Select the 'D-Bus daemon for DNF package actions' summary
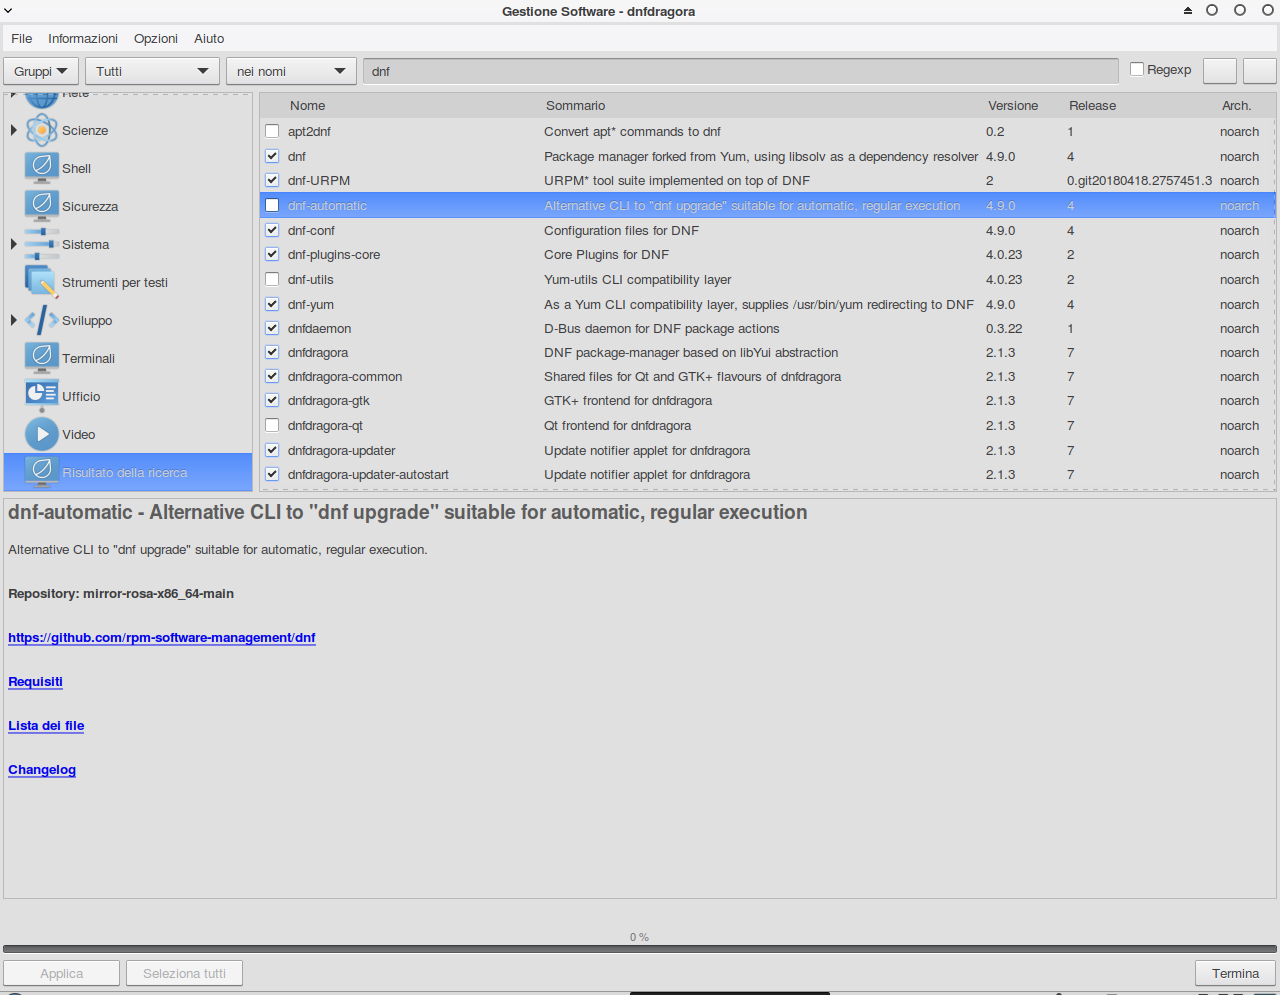This screenshot has height=995, width=1280. [661, 328]
